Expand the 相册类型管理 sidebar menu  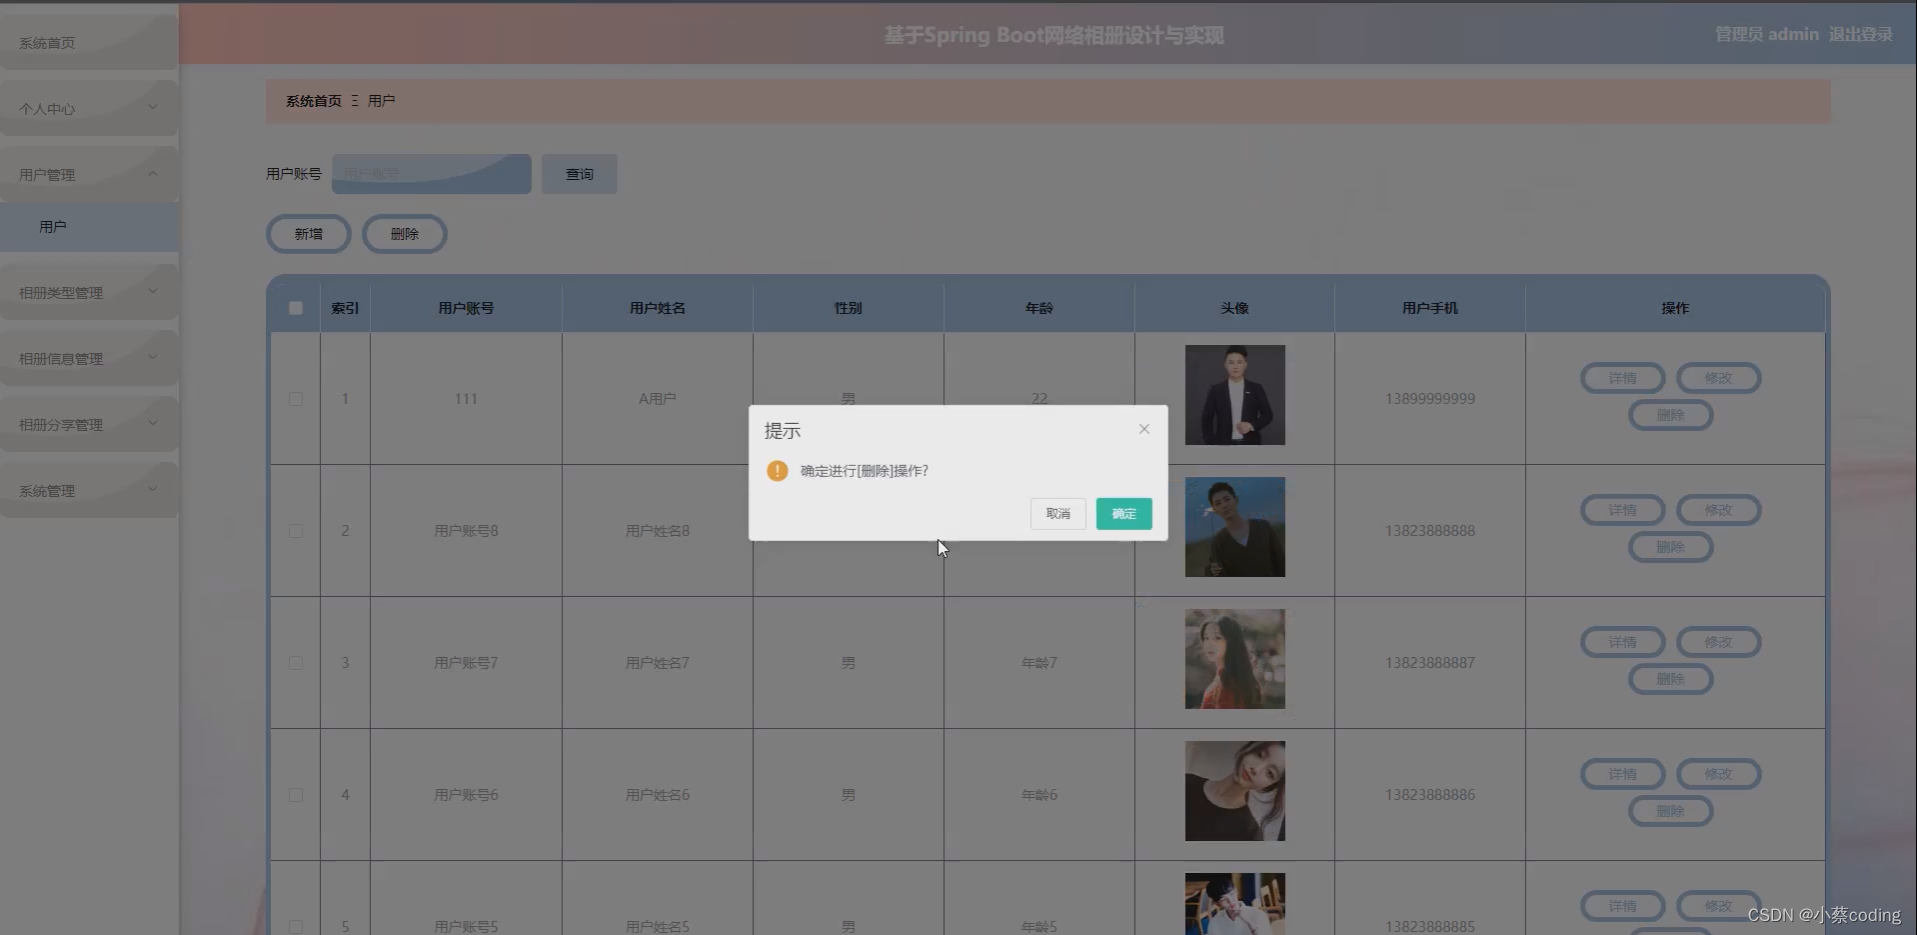coord(89,292)
